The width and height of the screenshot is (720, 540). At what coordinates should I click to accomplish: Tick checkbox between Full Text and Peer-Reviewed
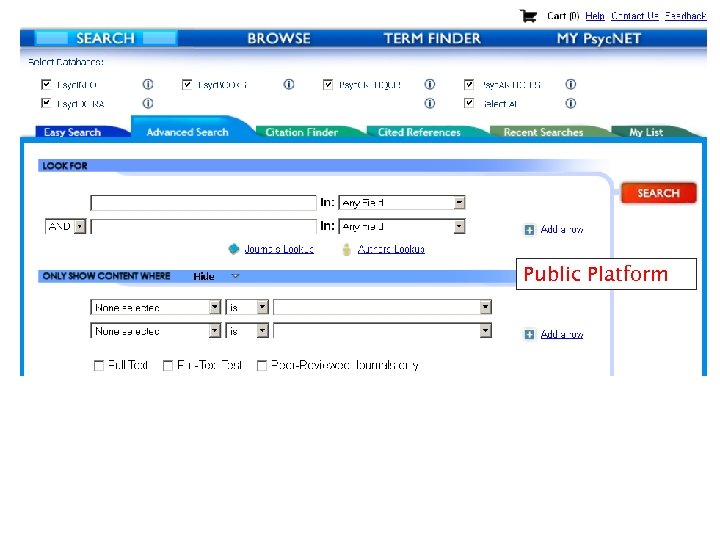click(168, 366)
